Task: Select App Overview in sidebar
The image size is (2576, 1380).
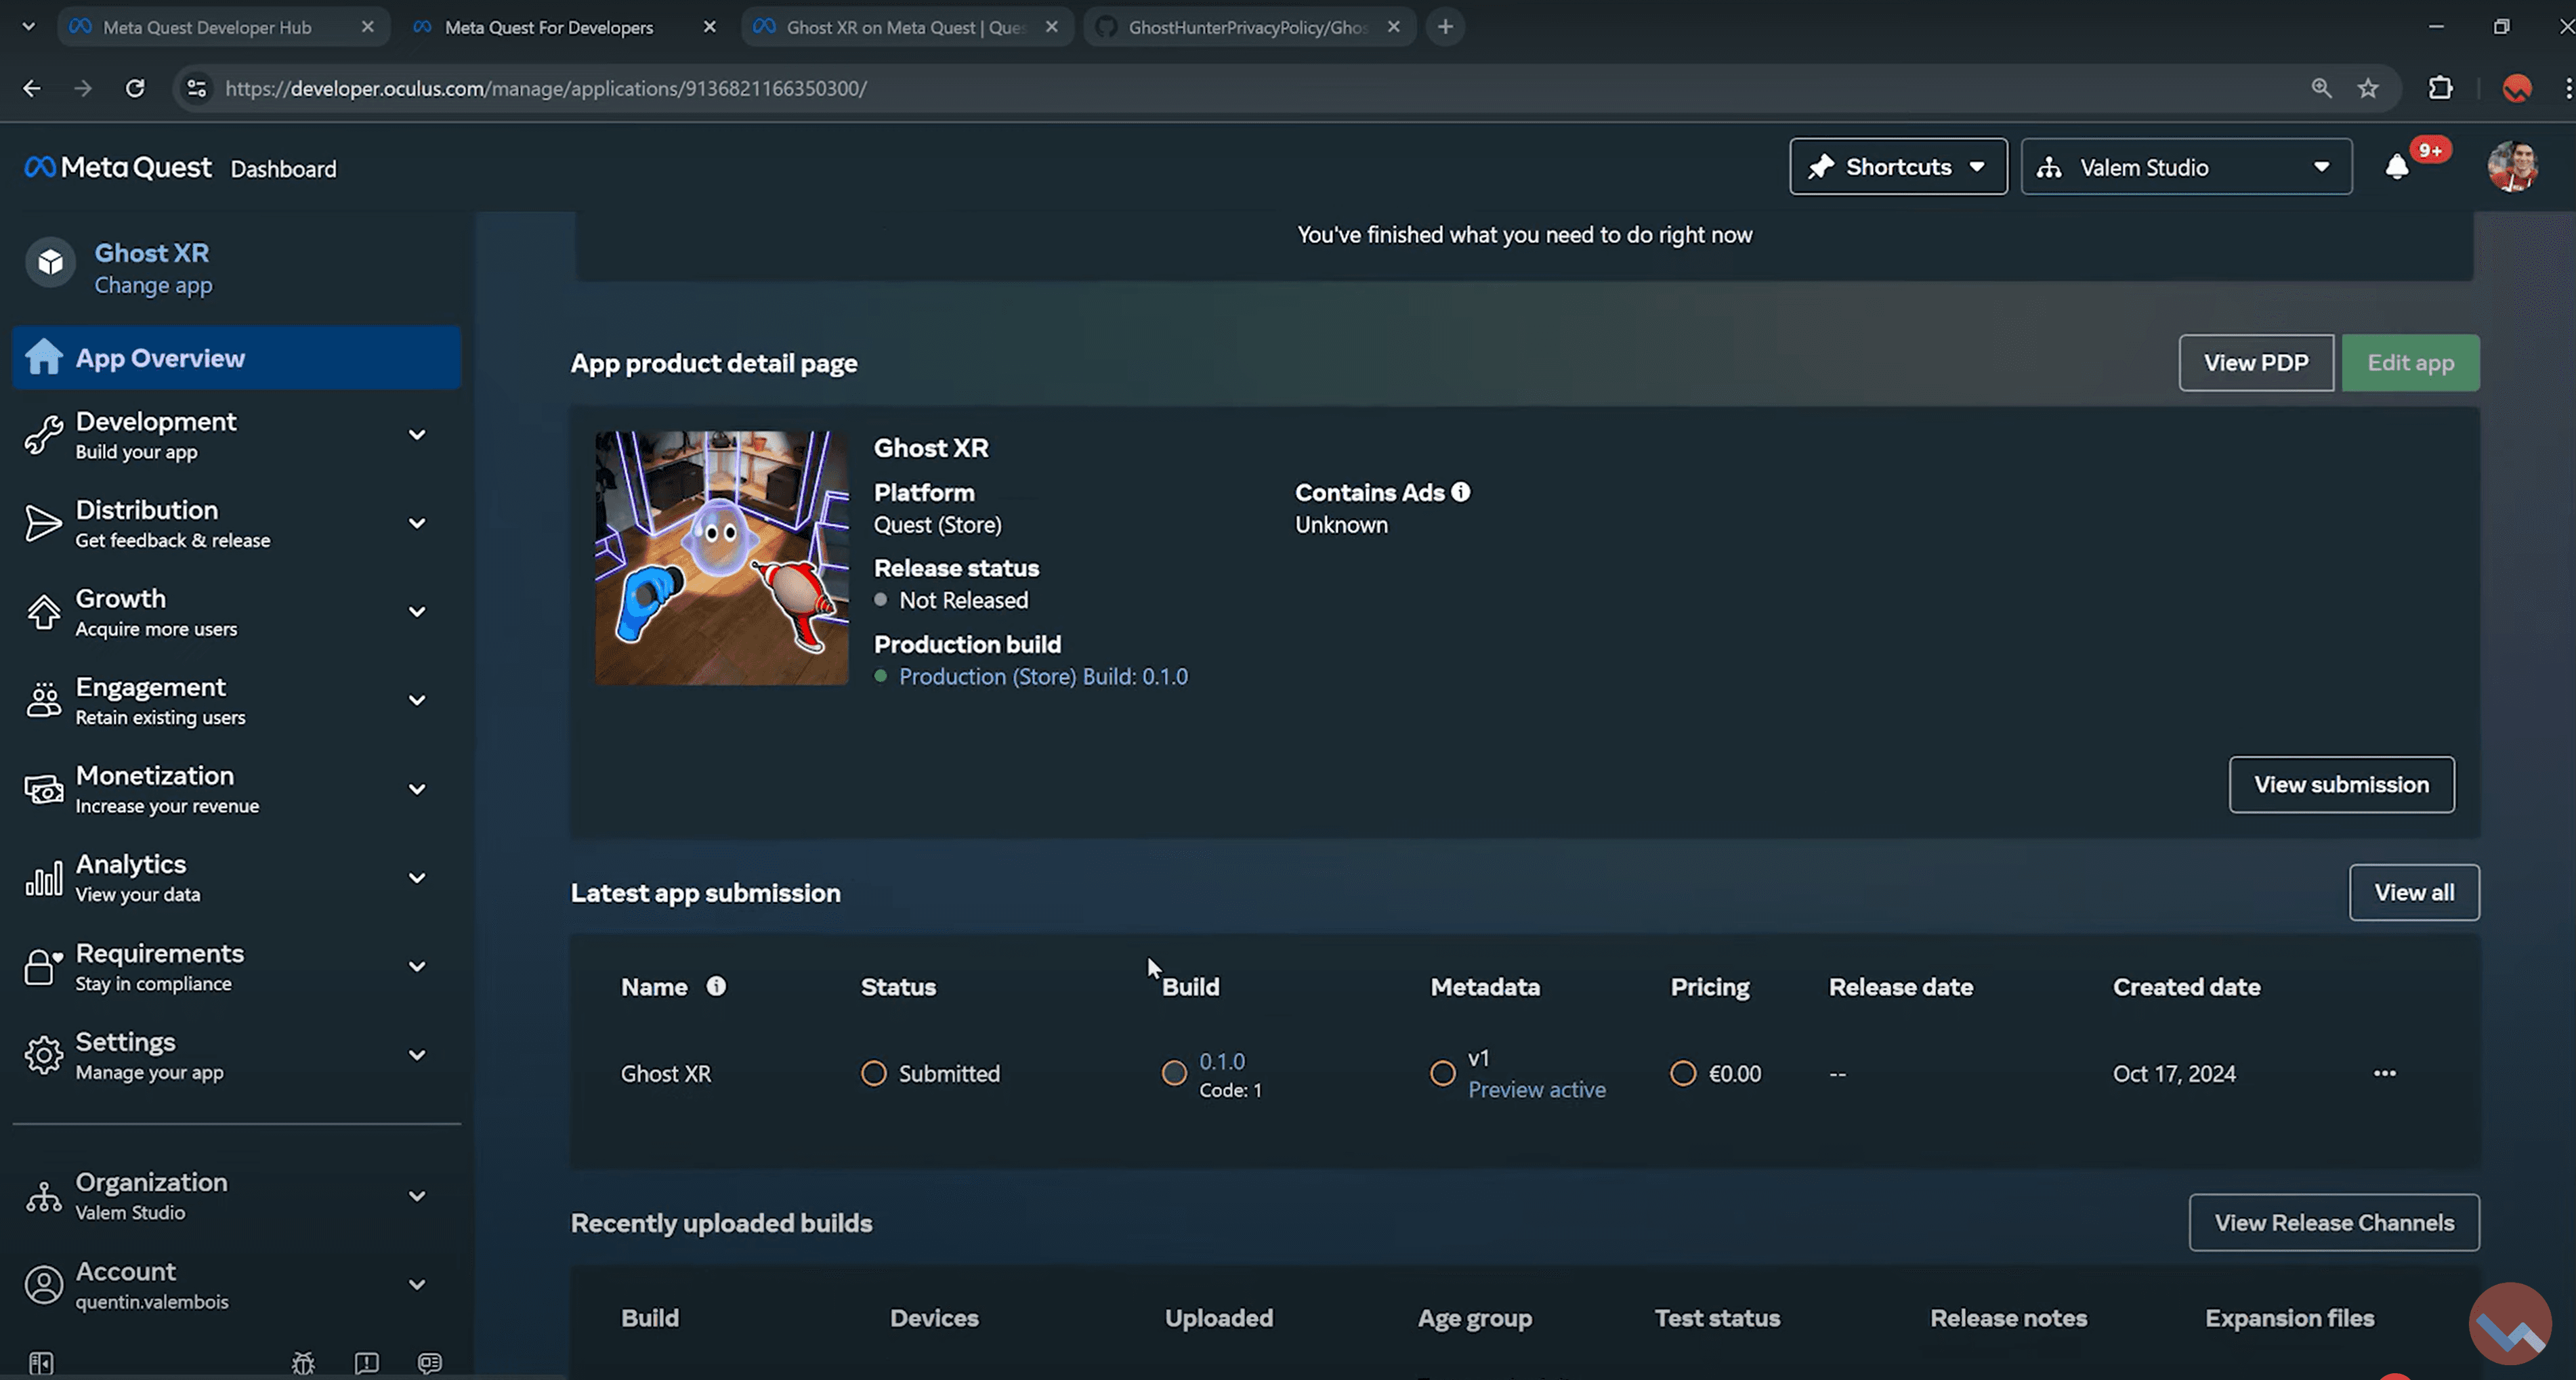Action: pyautogui.click(x=236, y=358)
